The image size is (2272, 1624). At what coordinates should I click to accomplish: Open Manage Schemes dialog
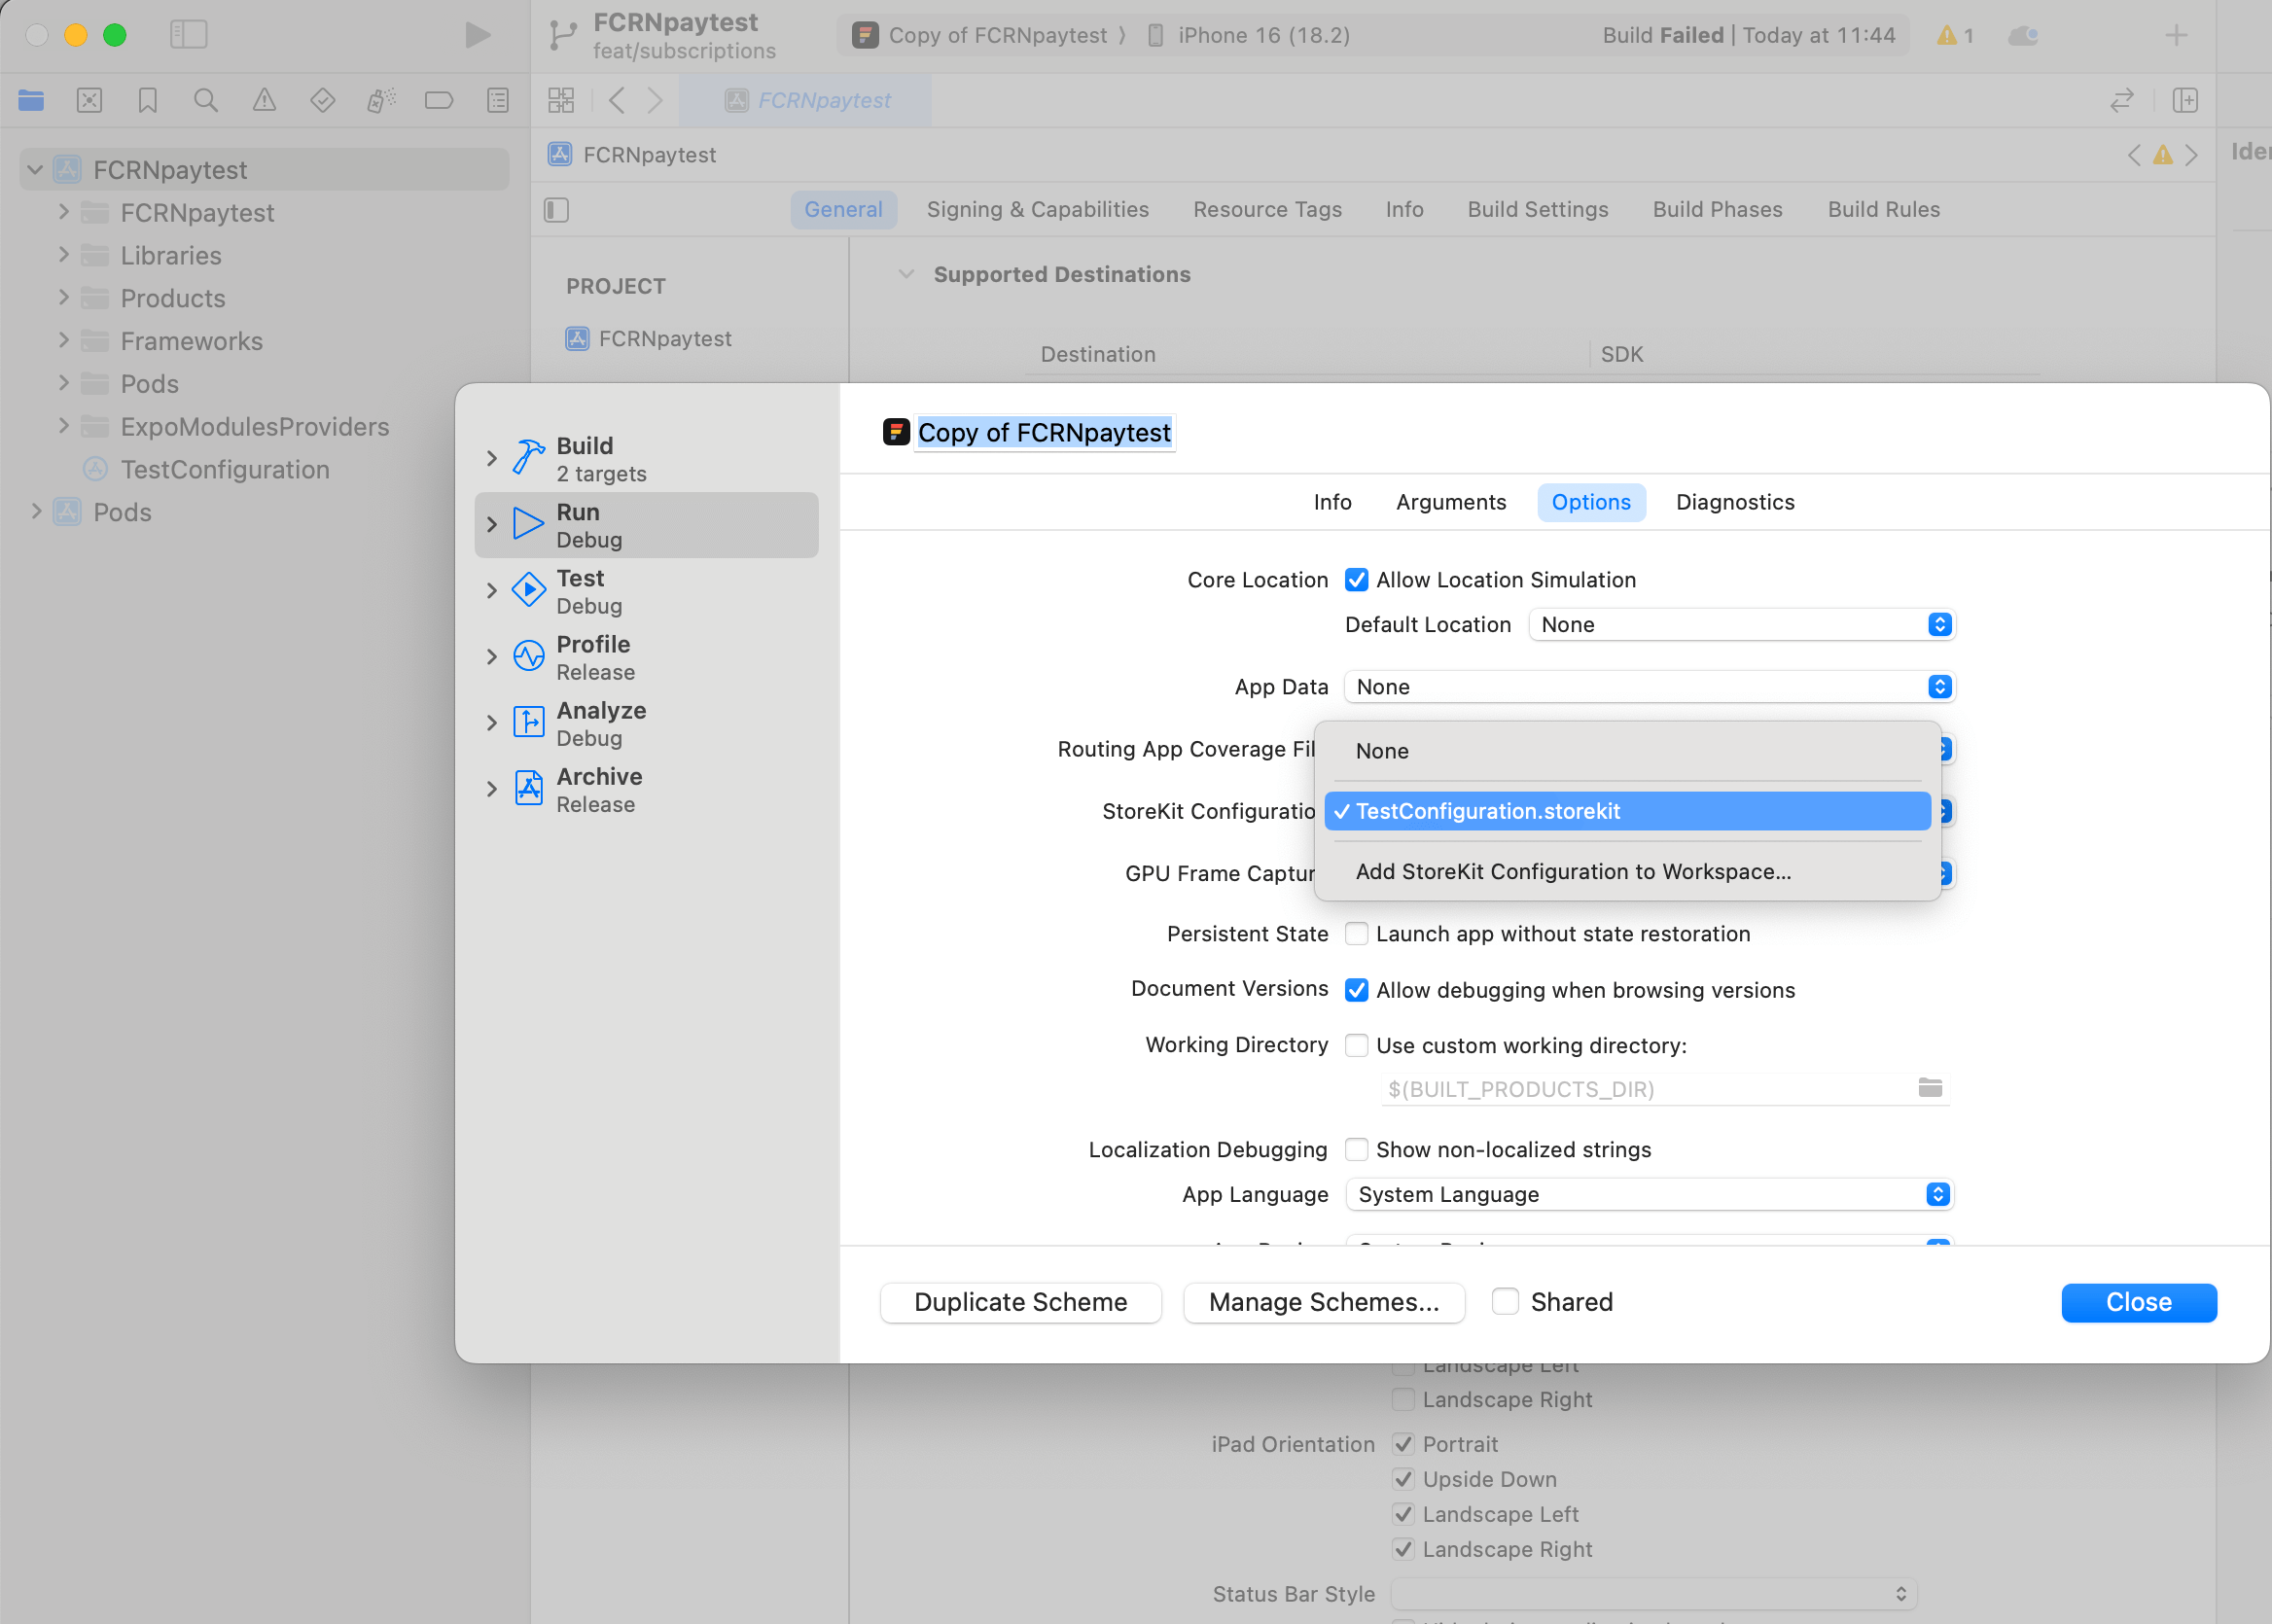(1324, 1302)
